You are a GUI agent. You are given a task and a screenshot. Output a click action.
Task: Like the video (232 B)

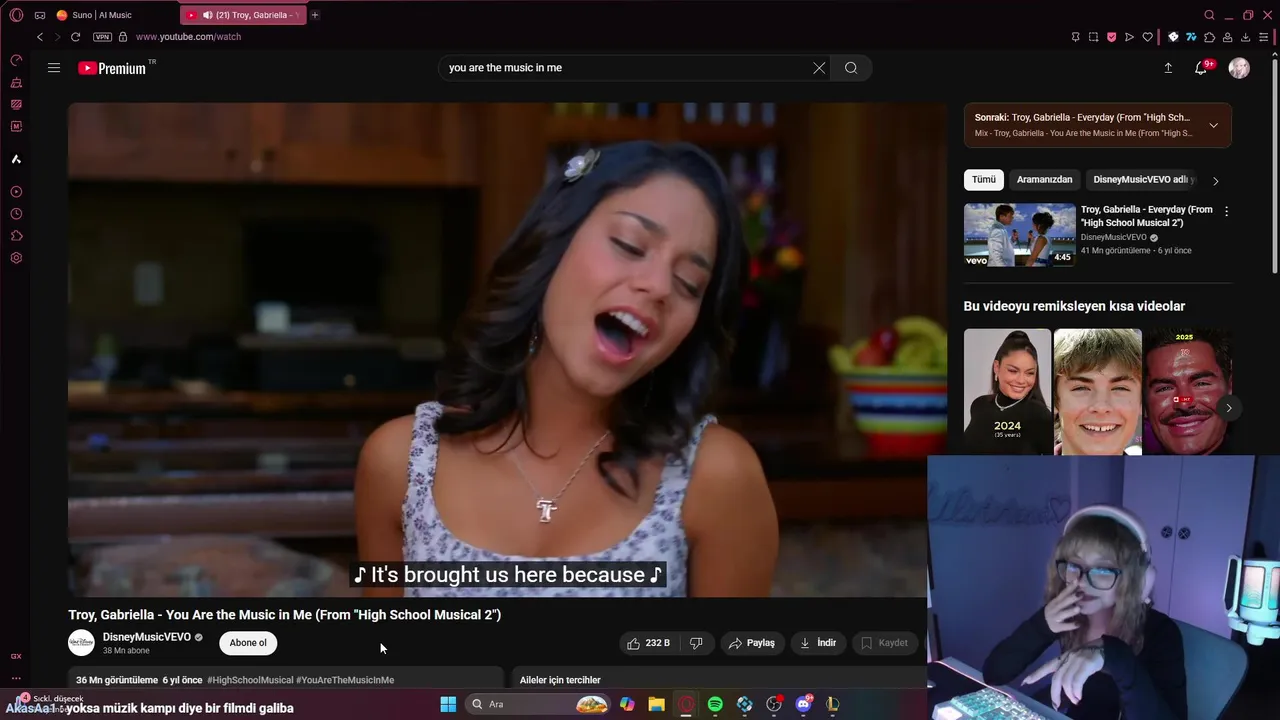(x=649, y=643)
